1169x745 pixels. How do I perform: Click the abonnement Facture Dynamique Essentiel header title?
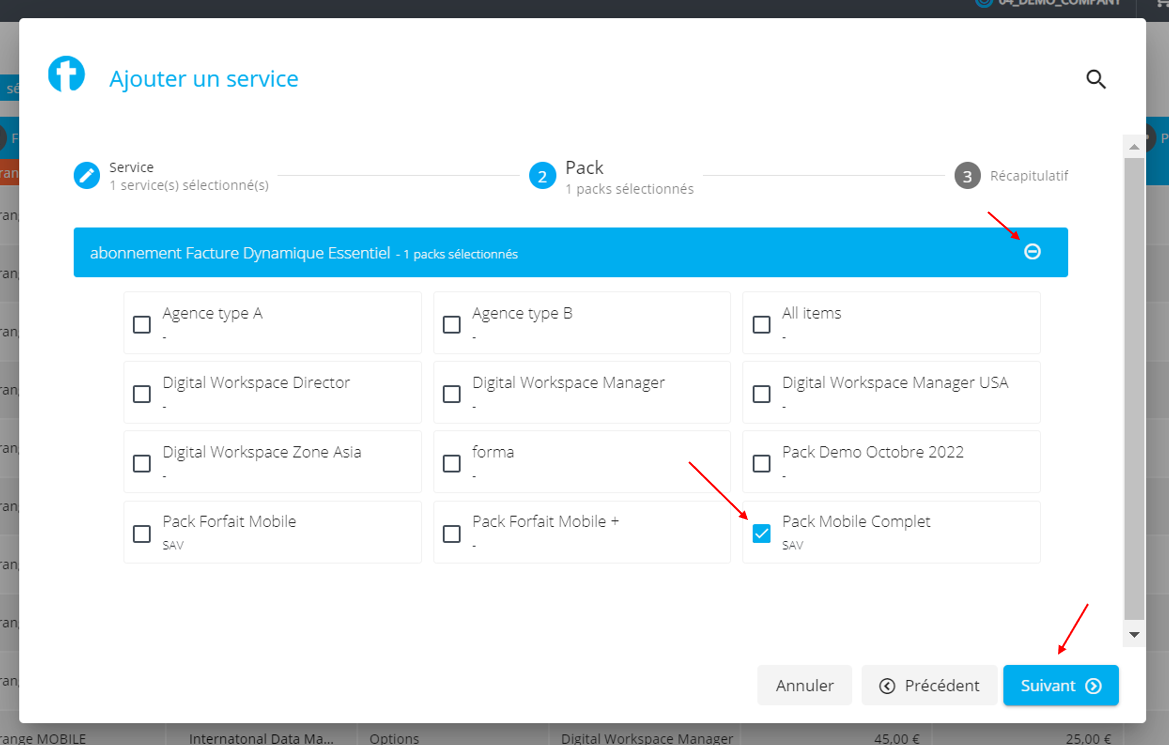click(x=240, y=253)
